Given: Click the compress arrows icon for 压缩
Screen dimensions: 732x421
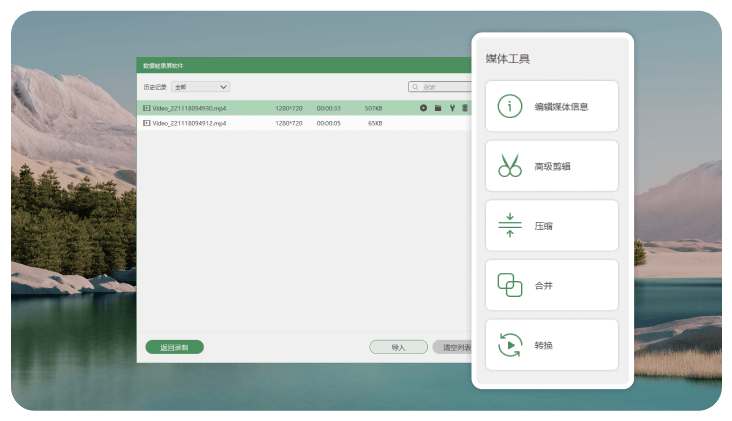Looking at the screenshot, I should click(x=510, y=225).
